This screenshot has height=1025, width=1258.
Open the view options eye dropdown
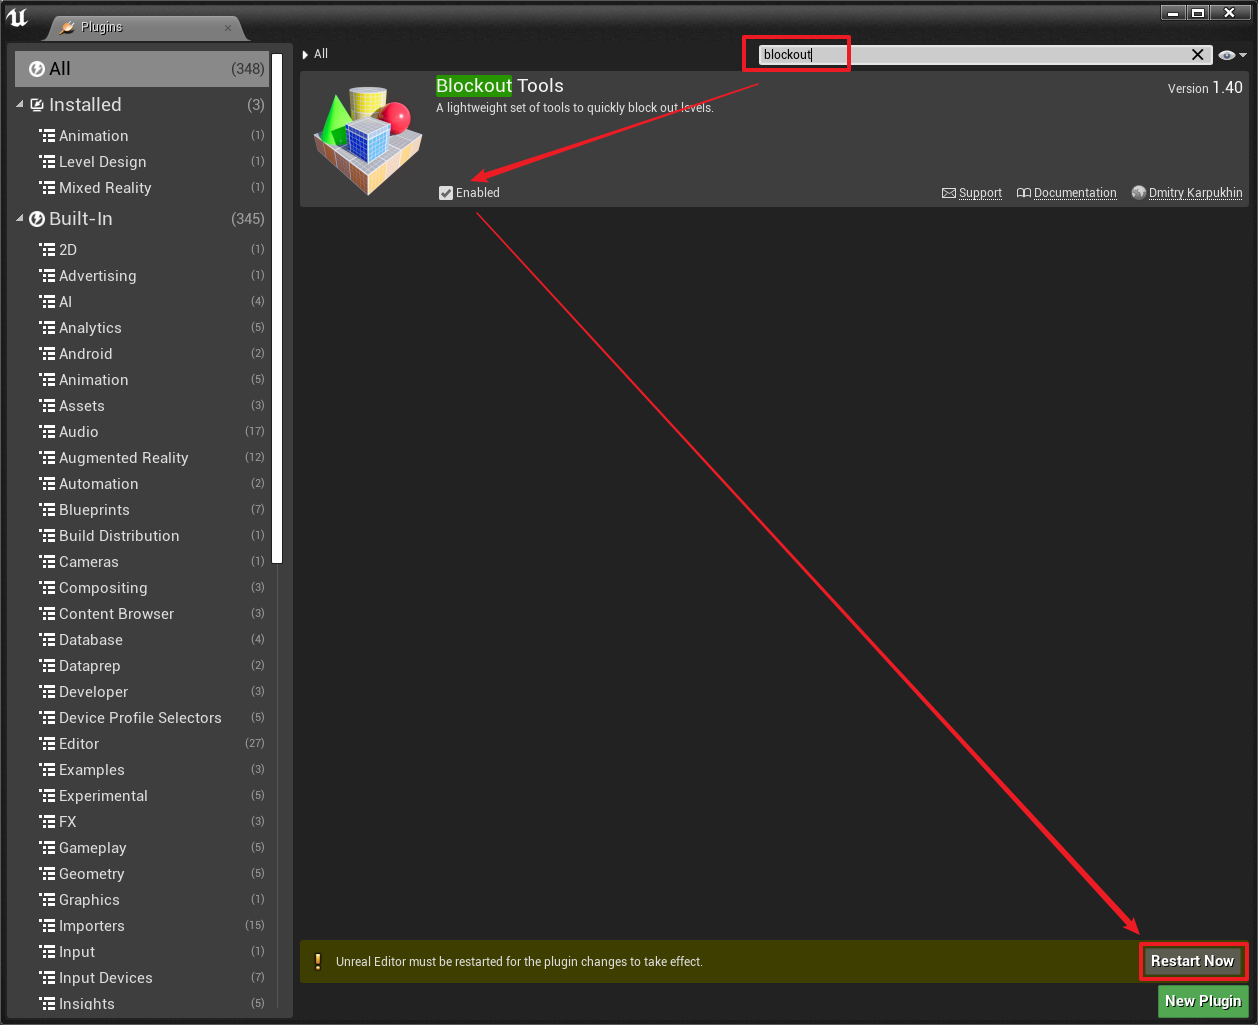click(1232, 55)
